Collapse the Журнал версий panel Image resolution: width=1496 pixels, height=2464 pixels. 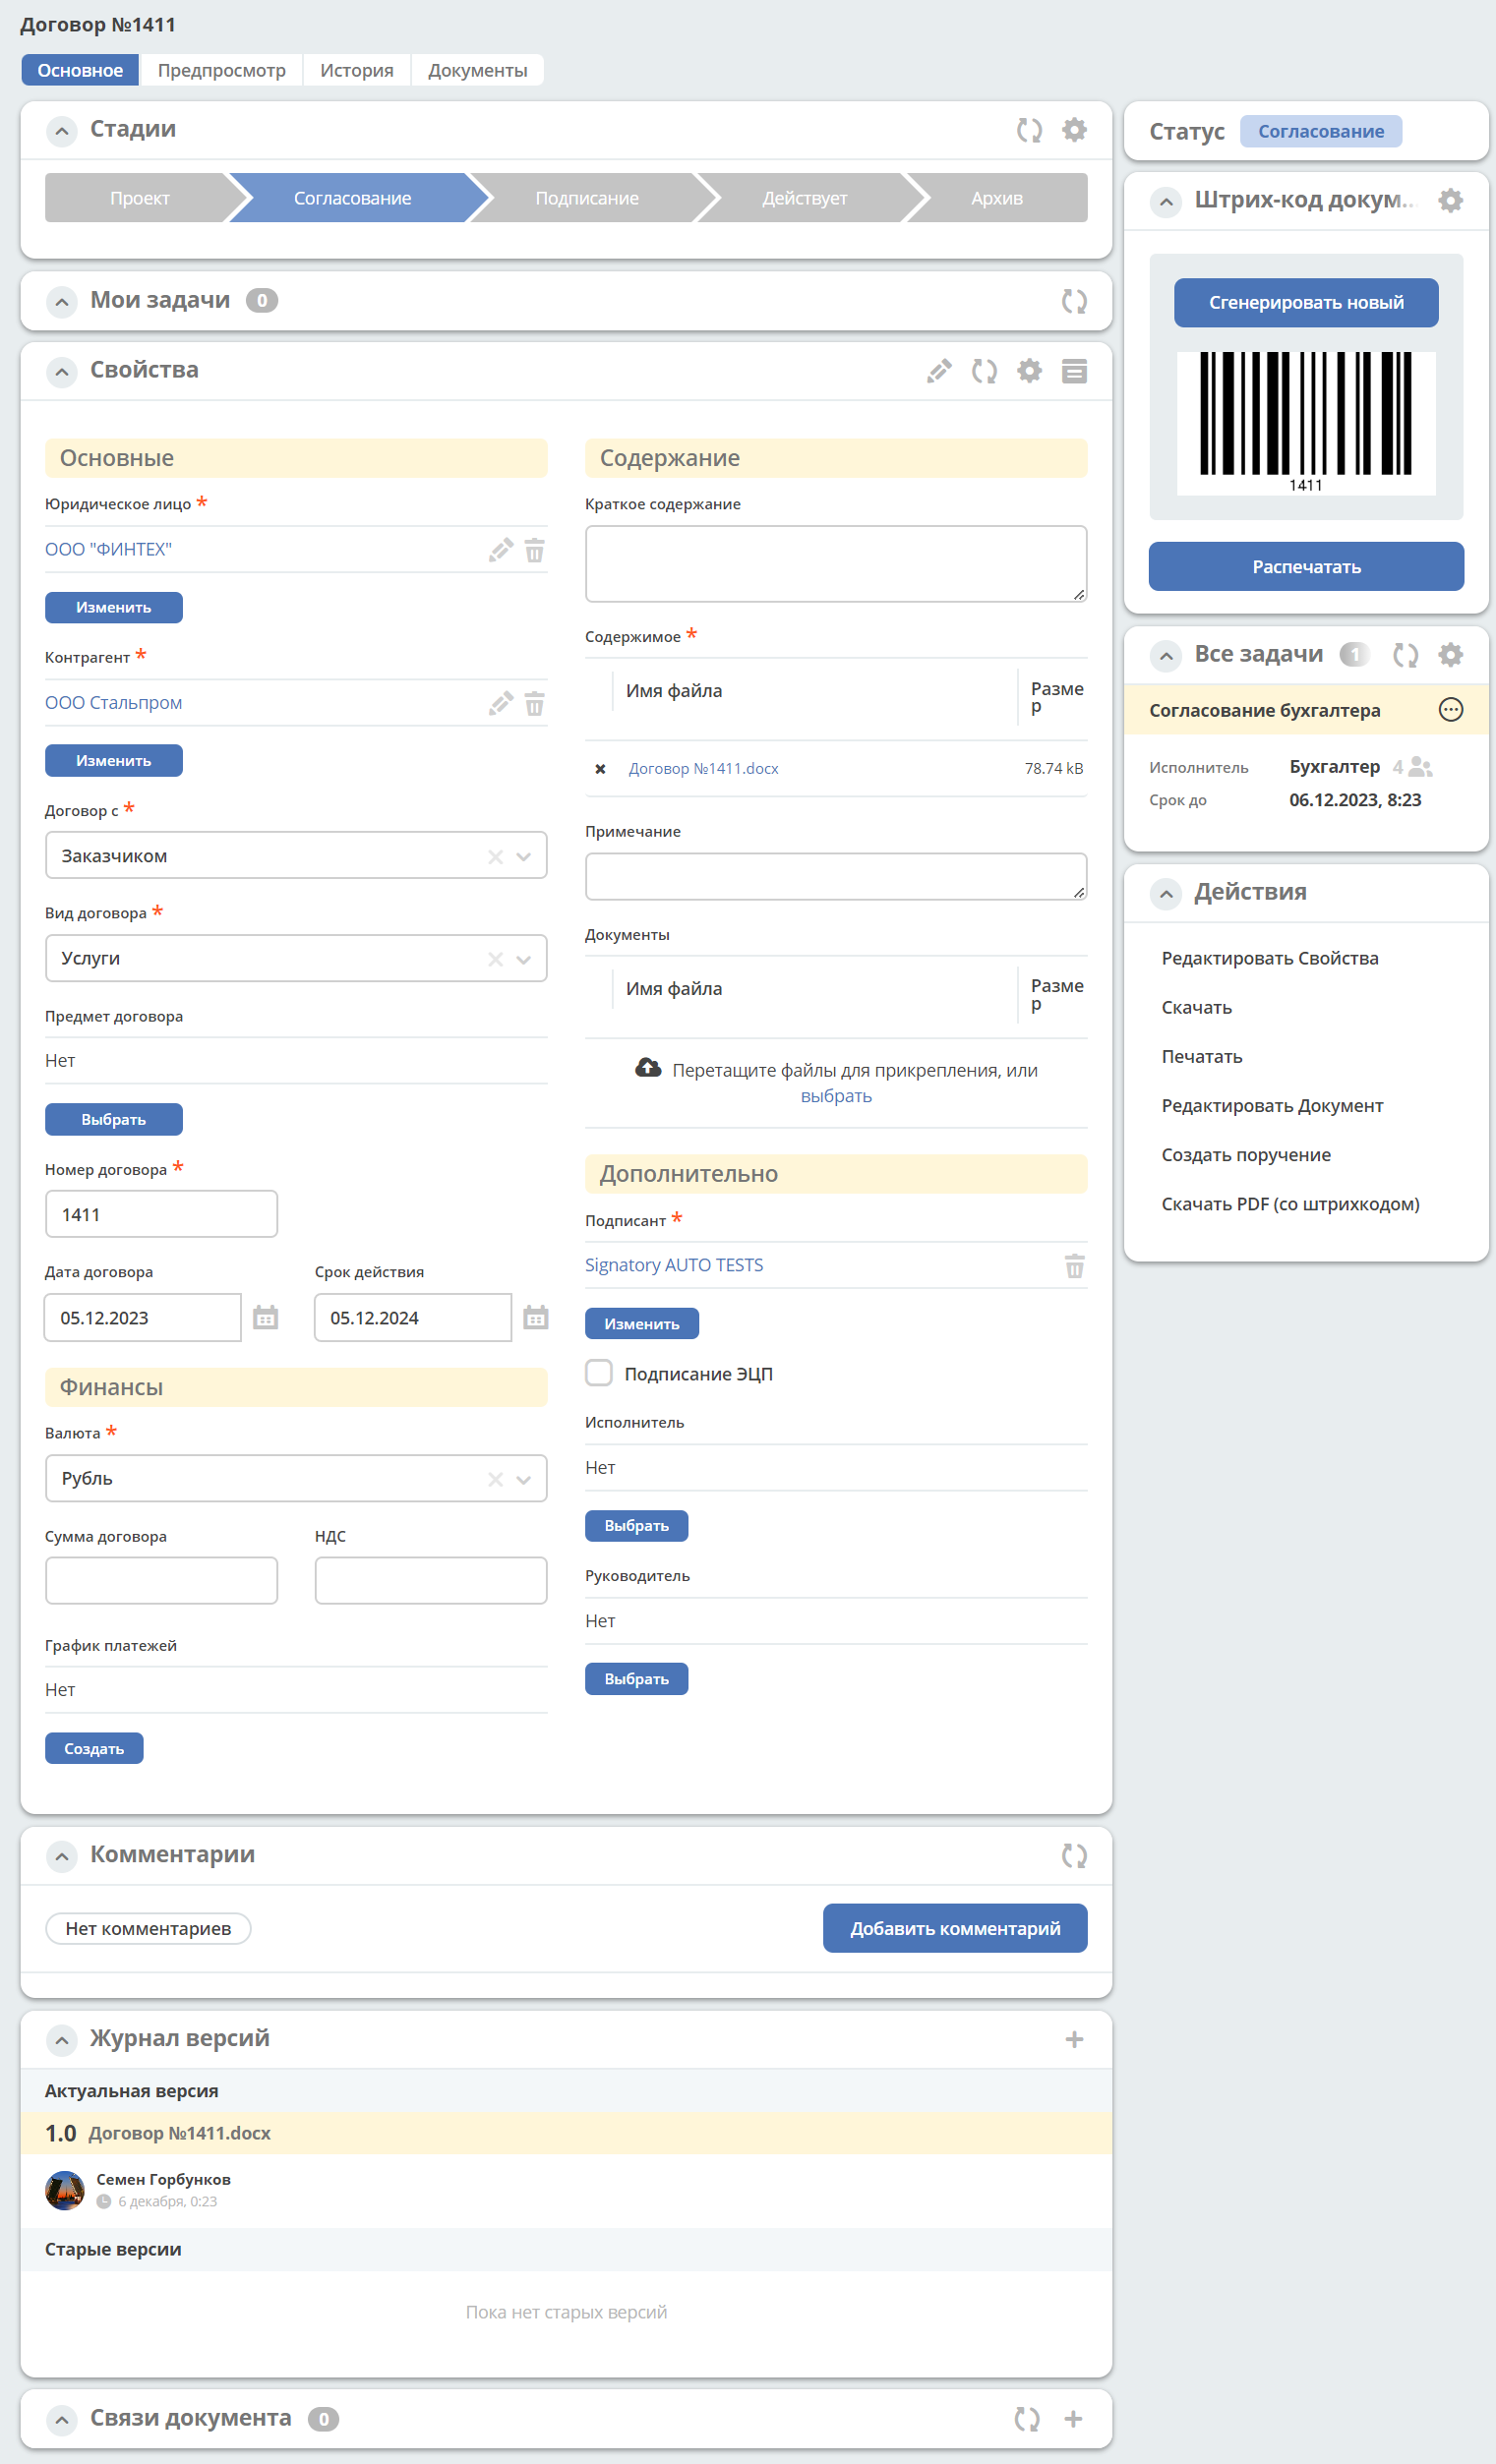click(x=62, y=2041)
